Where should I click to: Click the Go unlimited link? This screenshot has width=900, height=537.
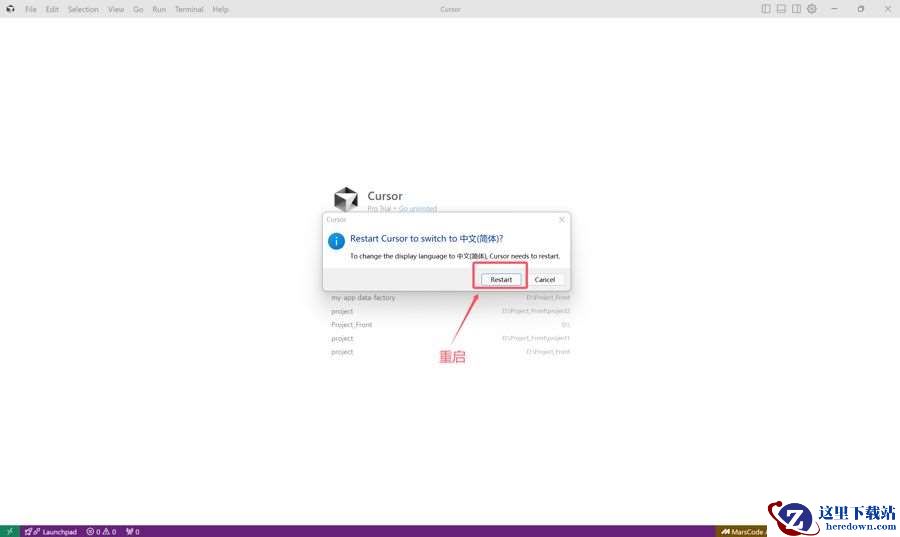(x=418, y=208)
